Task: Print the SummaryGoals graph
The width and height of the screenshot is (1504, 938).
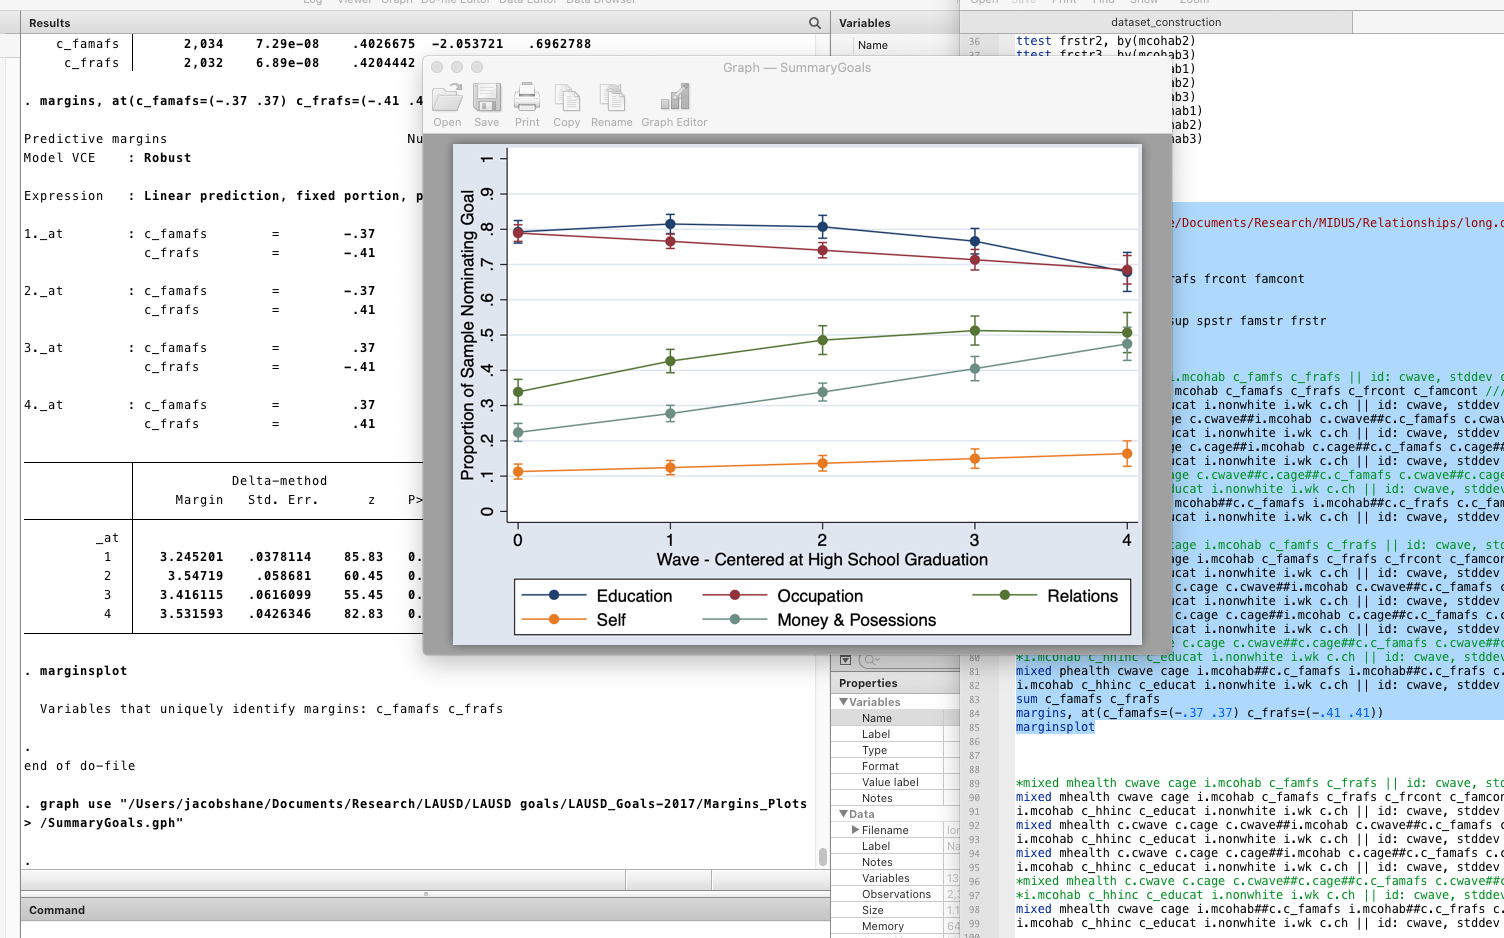Action: click(x=527, y=105)
